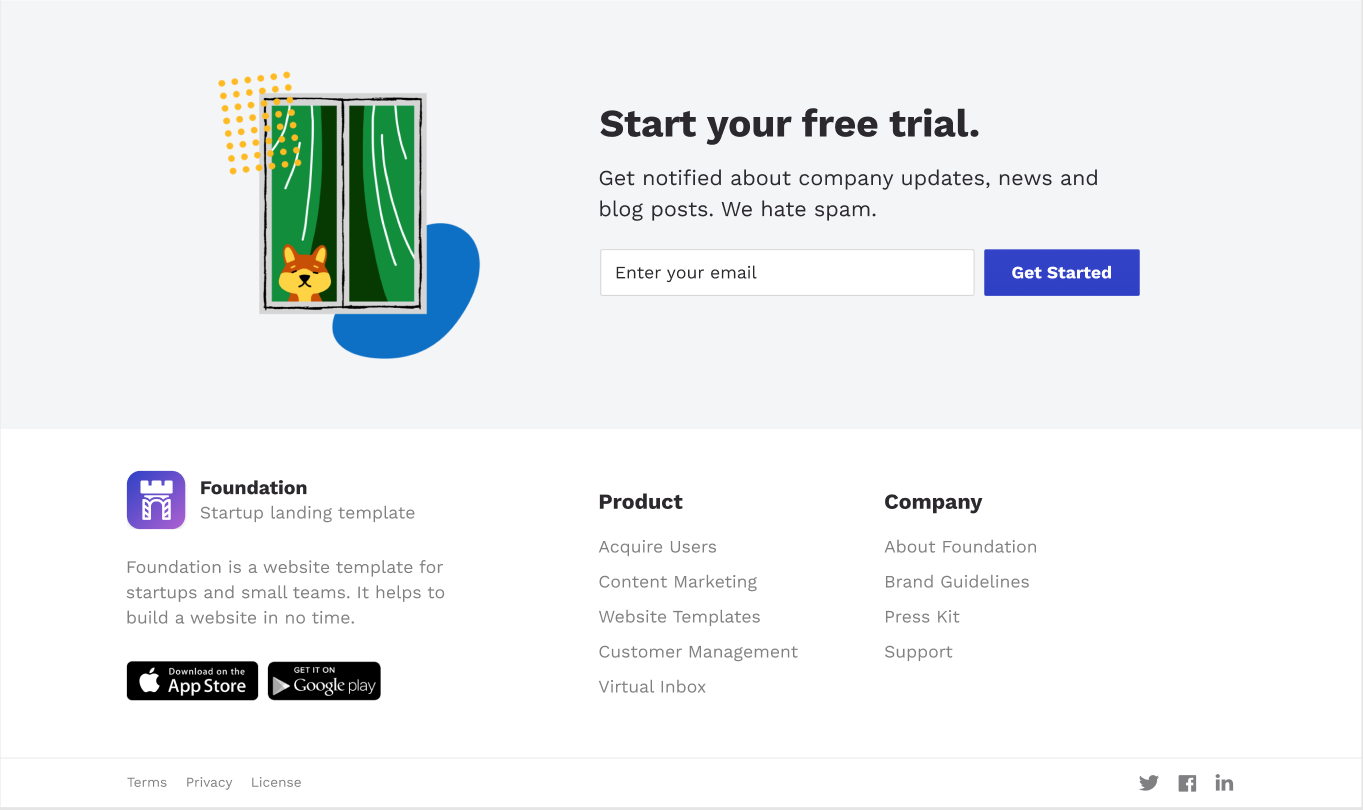The width and height of the screenshot is (1363, 810).
Task: View the Brand Guidelines link
Action: tap(956, 582)
